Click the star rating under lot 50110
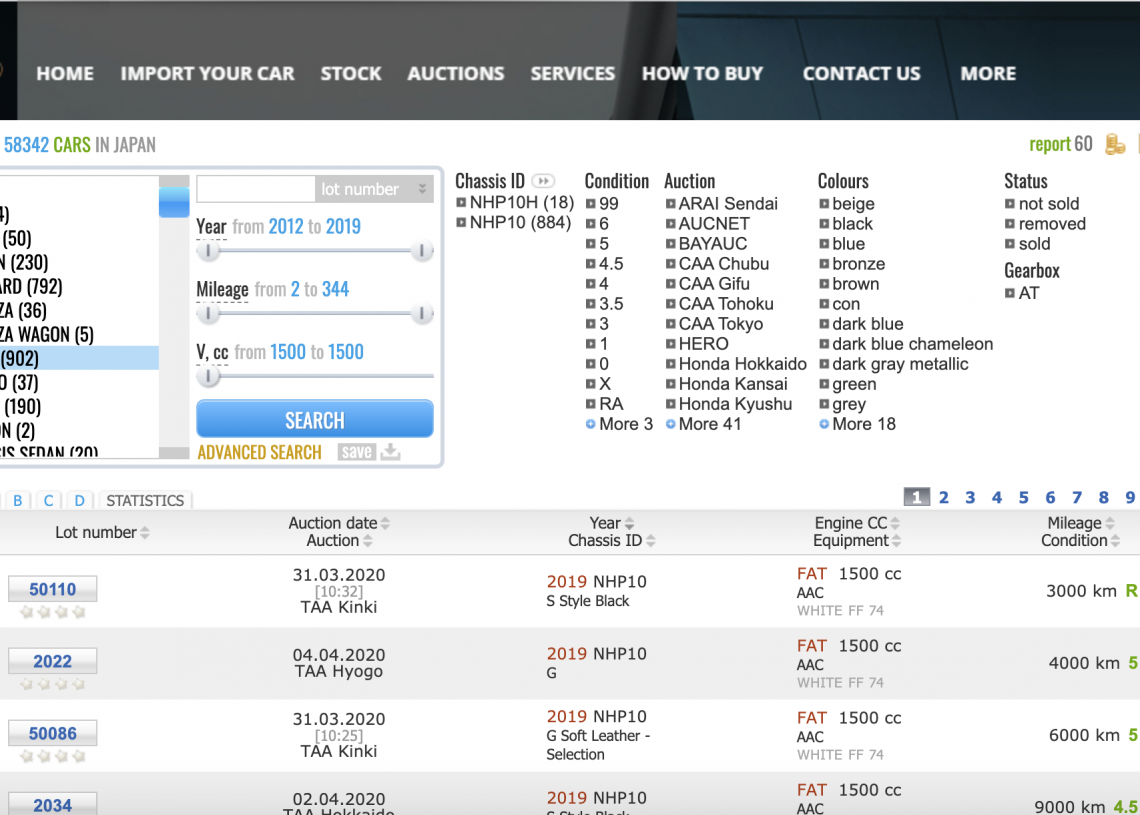1140x815 pixels. click(52, 612)
